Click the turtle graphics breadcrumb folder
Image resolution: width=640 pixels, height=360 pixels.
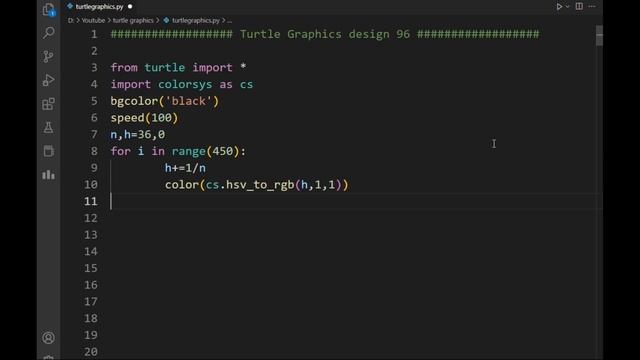coord(133,20)
